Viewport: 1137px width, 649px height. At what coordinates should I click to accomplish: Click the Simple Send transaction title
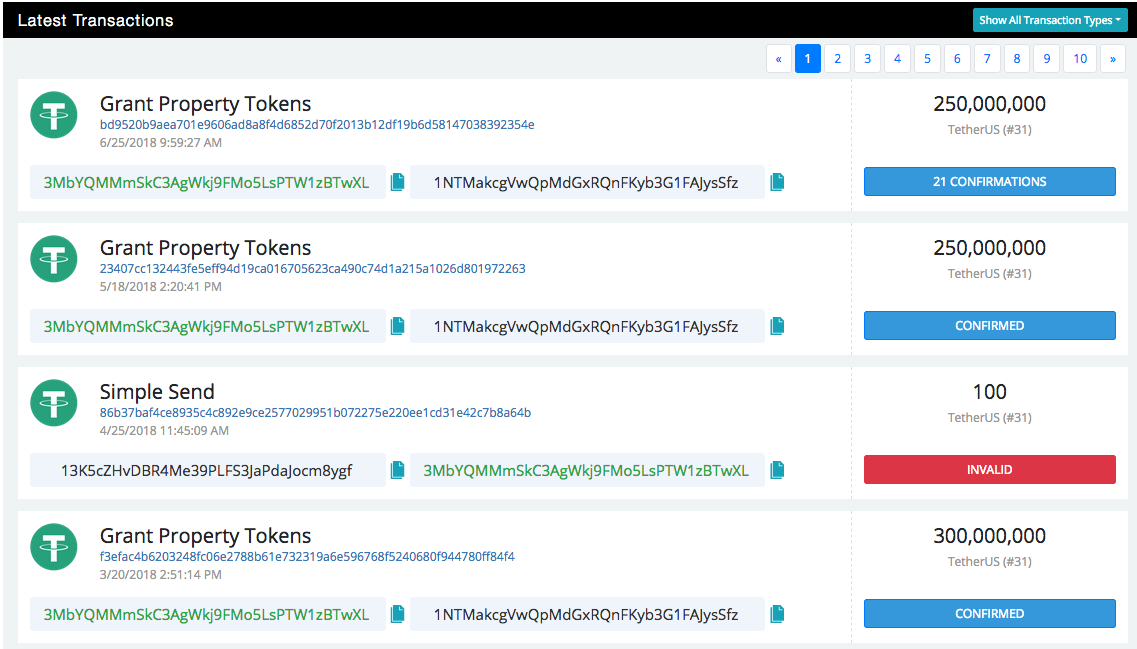coord(157,392)
